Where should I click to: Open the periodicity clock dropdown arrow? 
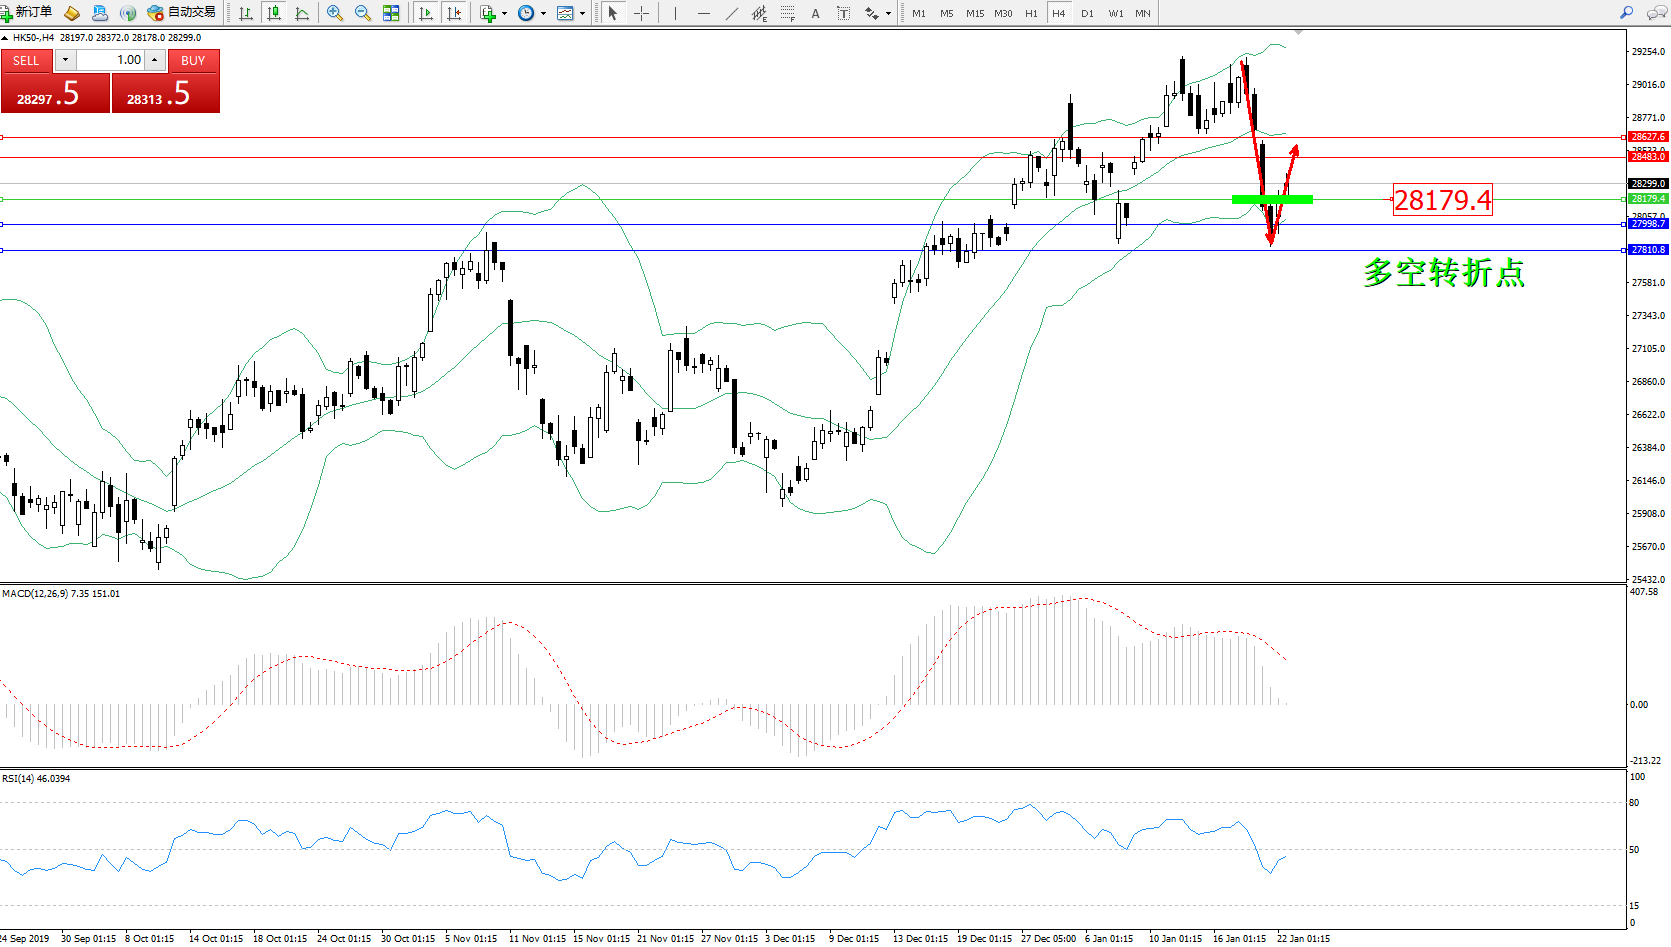click(x=543, y=14)
